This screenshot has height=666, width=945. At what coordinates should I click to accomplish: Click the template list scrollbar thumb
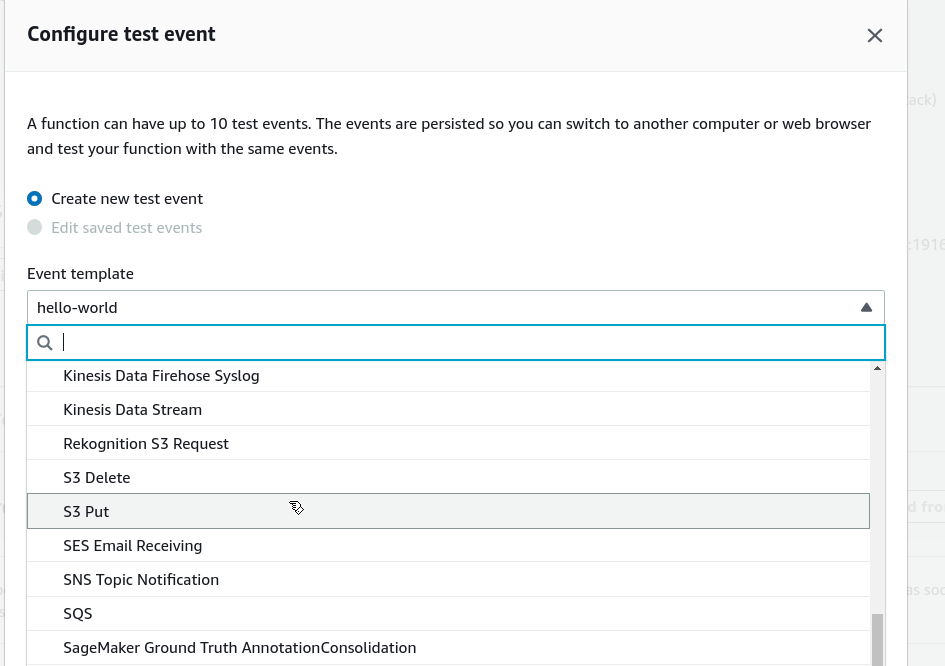click(878, 639)
